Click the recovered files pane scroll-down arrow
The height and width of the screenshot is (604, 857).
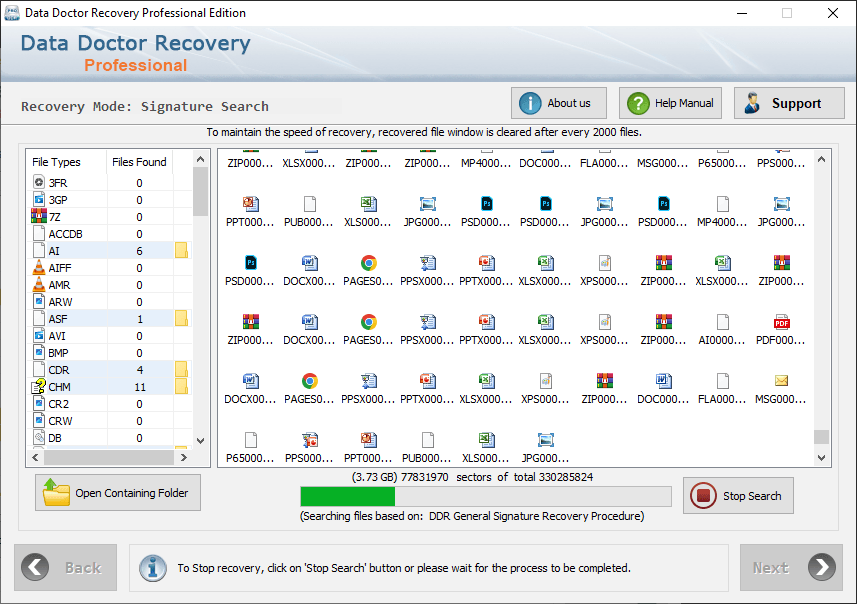coord(821,458)
